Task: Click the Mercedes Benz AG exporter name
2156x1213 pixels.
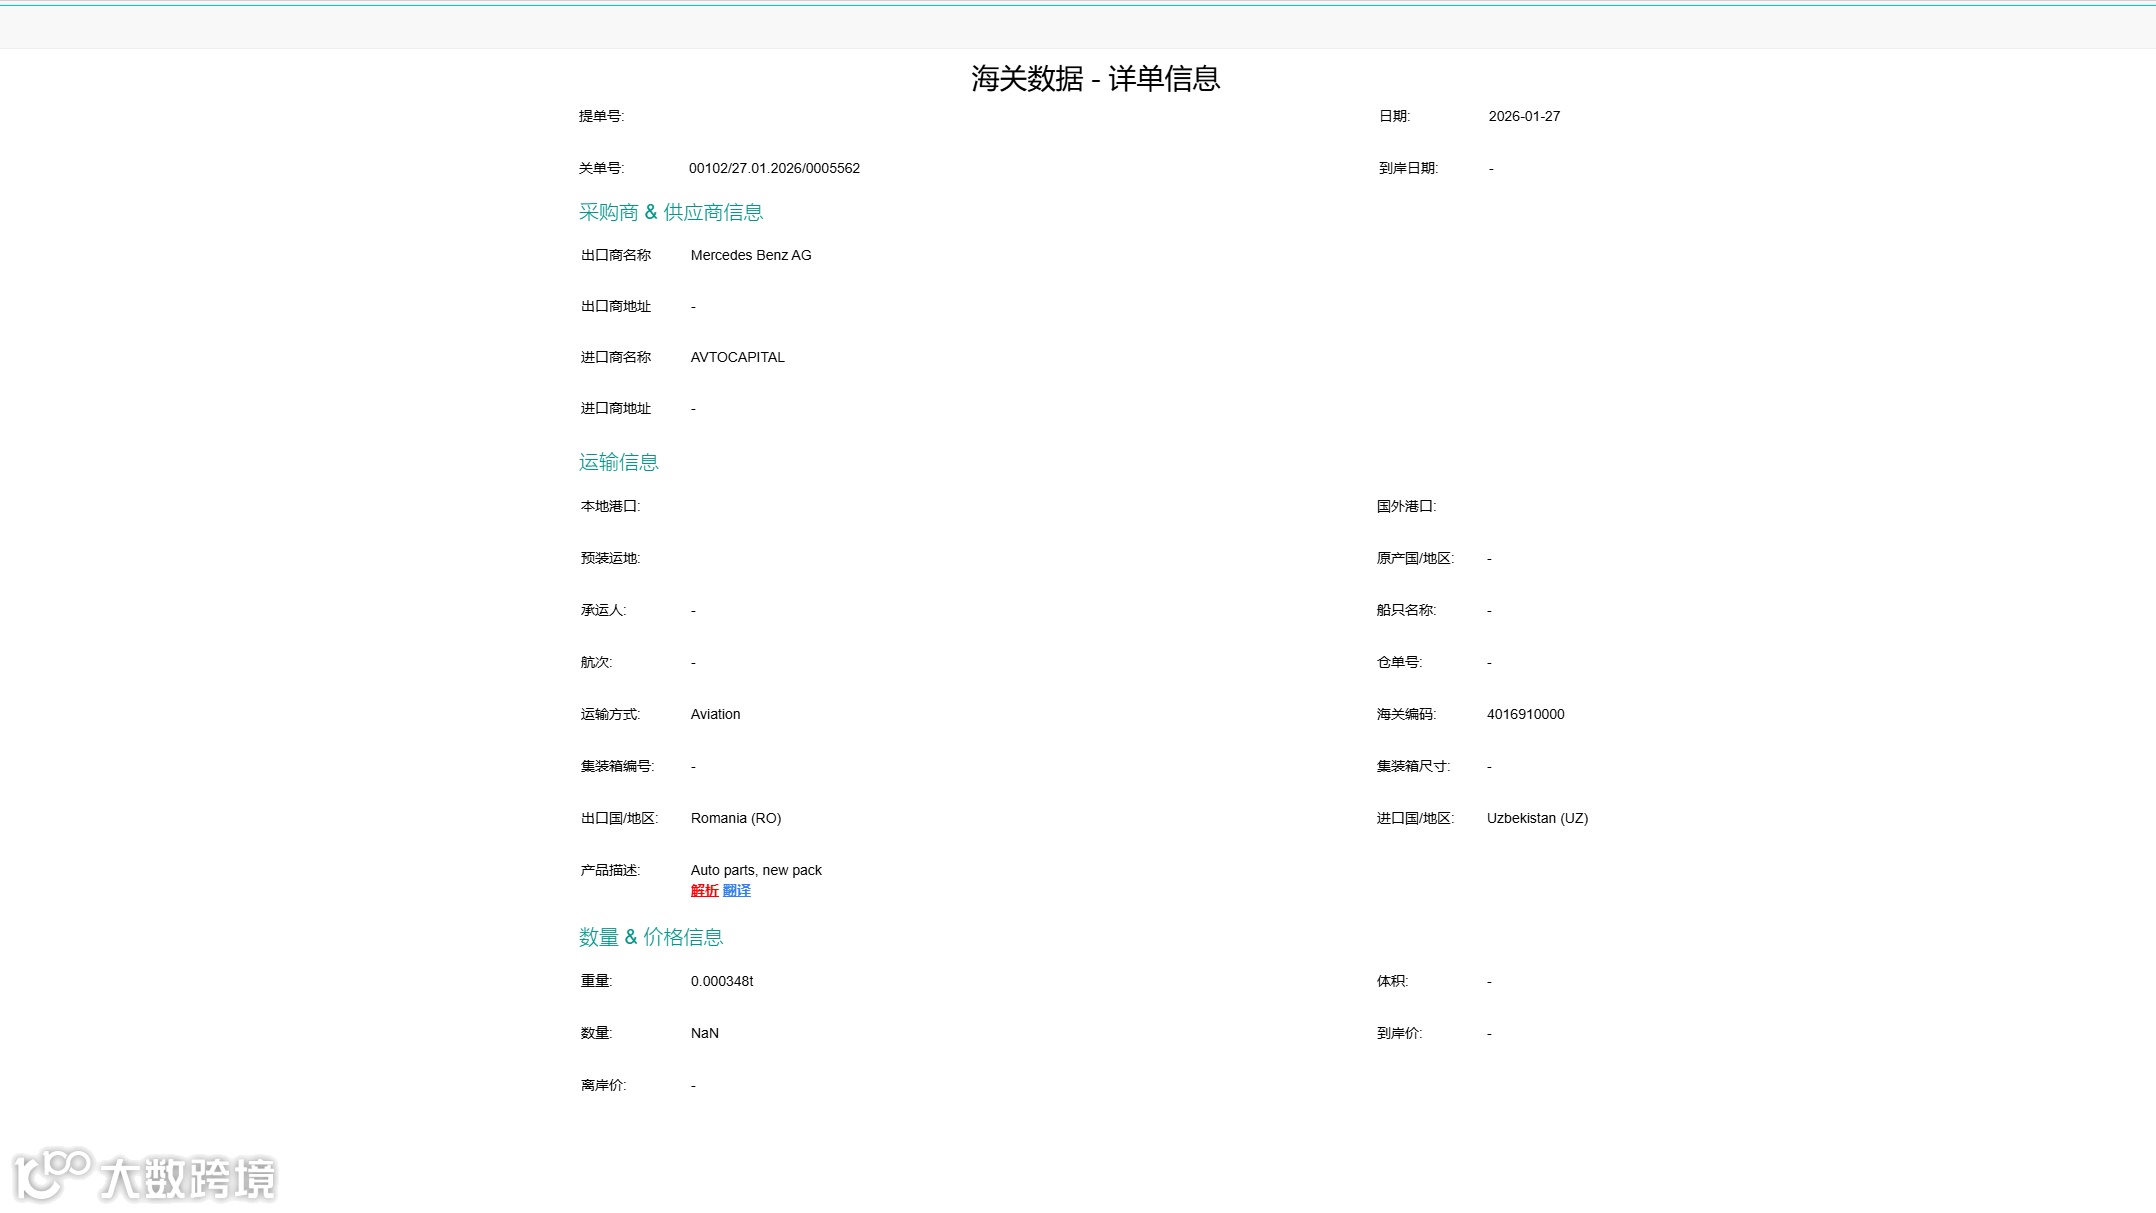Action: click(x=750, y=255)
